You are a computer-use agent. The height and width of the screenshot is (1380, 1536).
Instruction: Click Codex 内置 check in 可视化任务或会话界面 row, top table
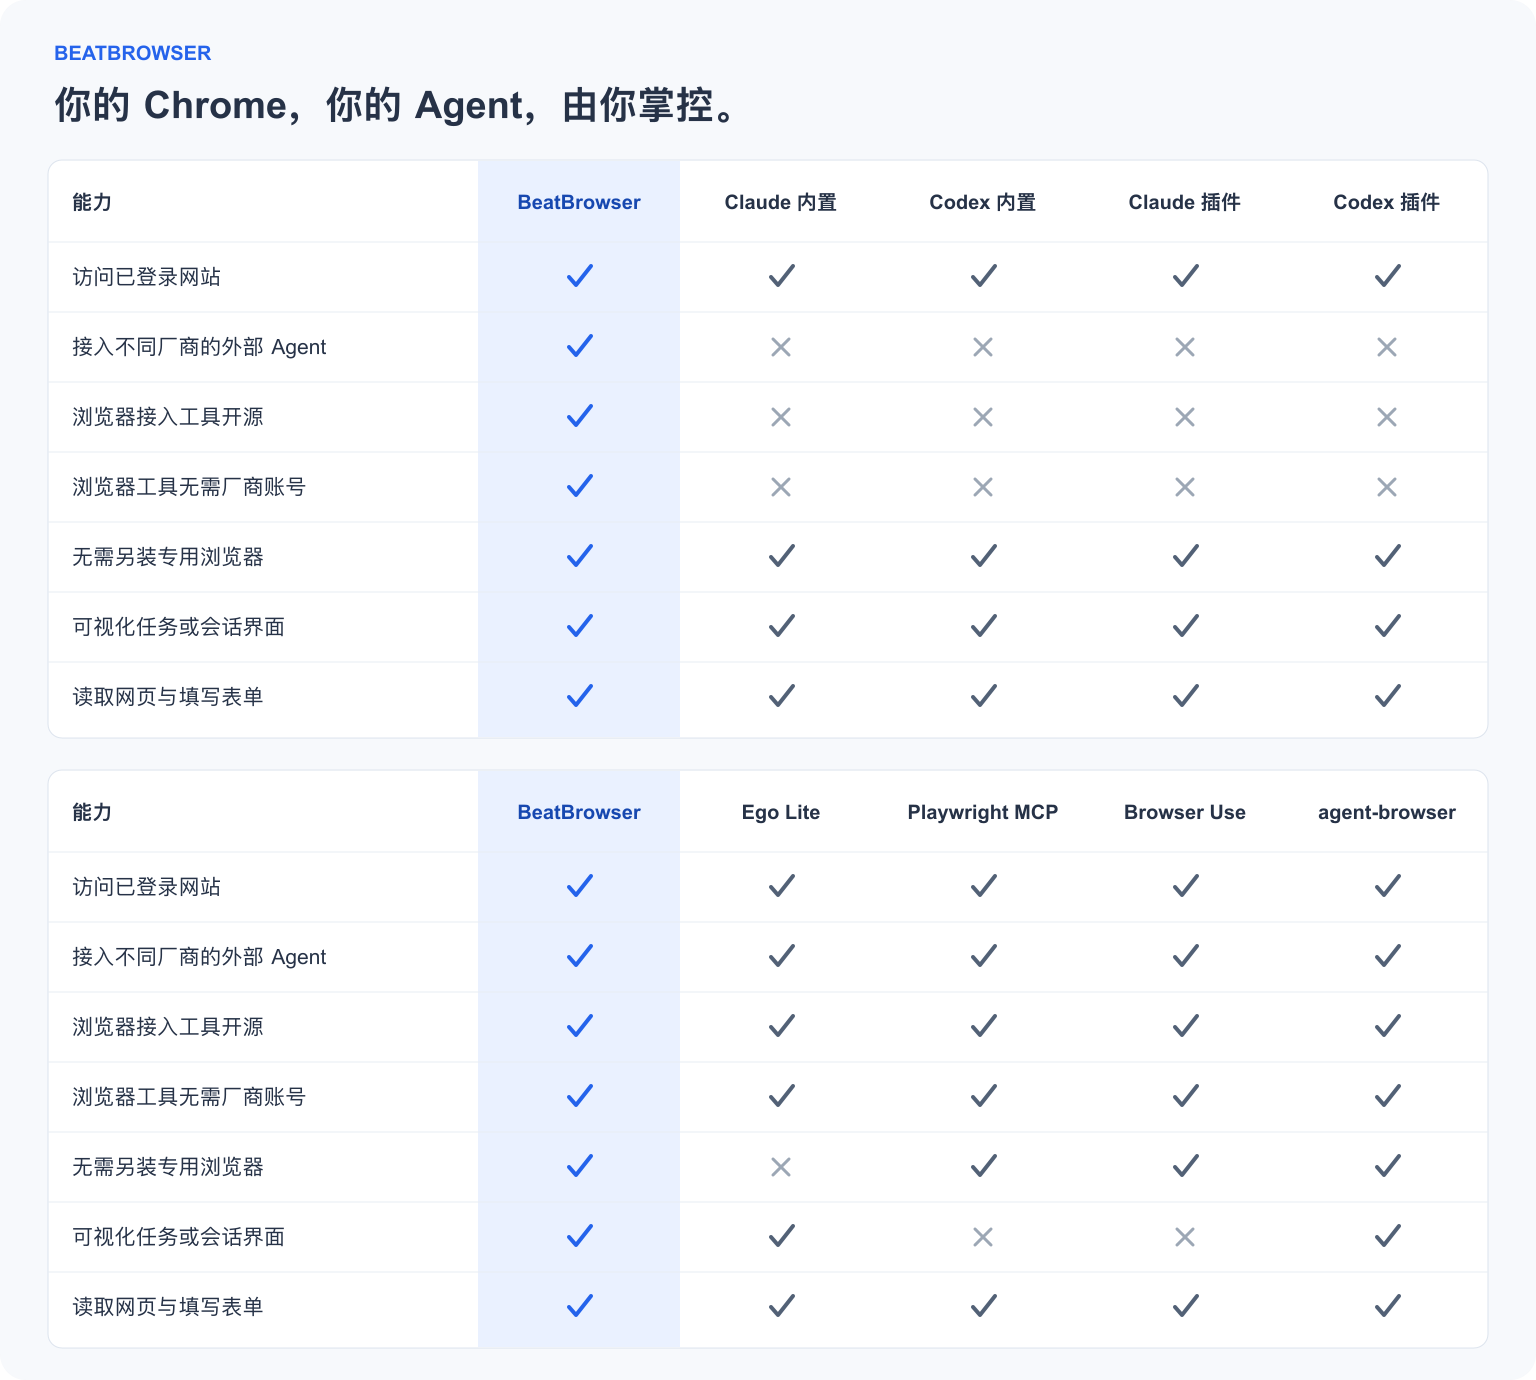[984, 626]
